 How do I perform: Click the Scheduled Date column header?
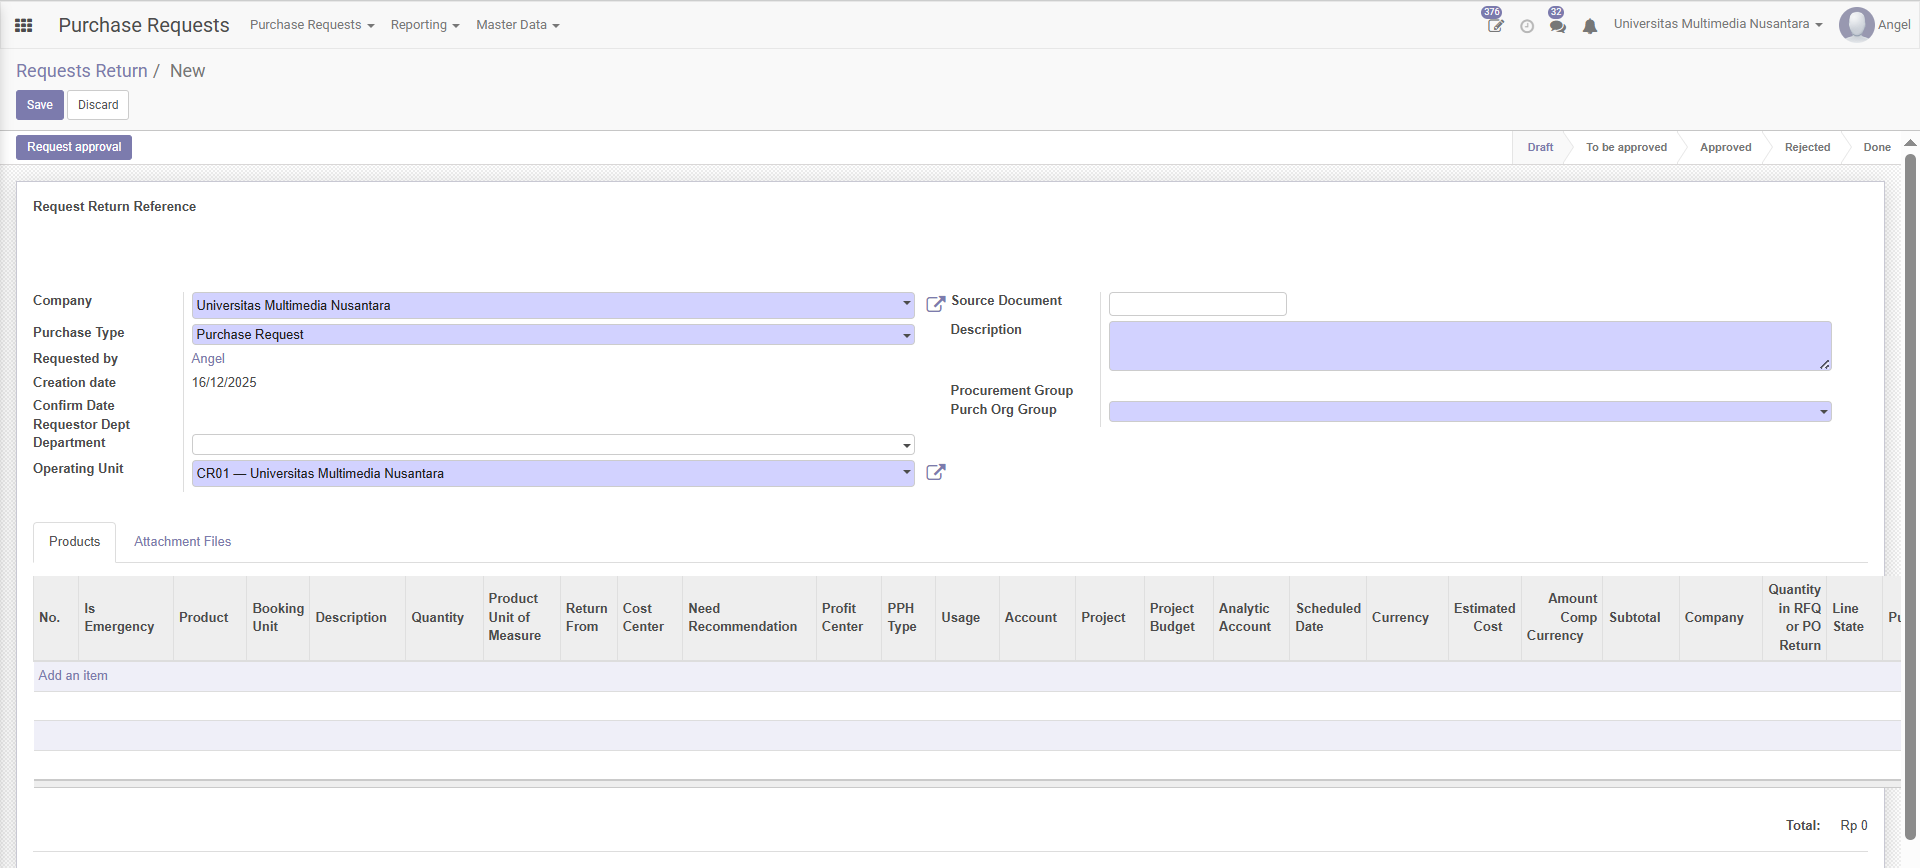coord(1328,618)
